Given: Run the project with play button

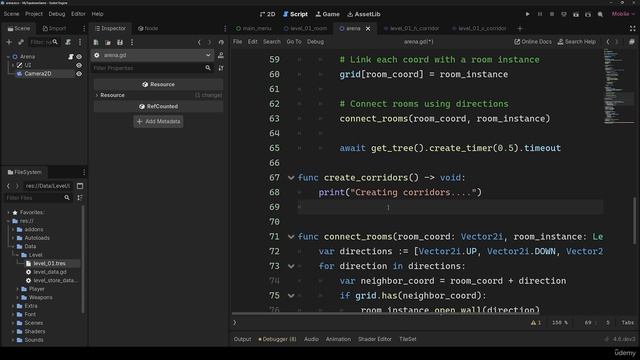Looking at the screenshot, I should click(527, 14).
